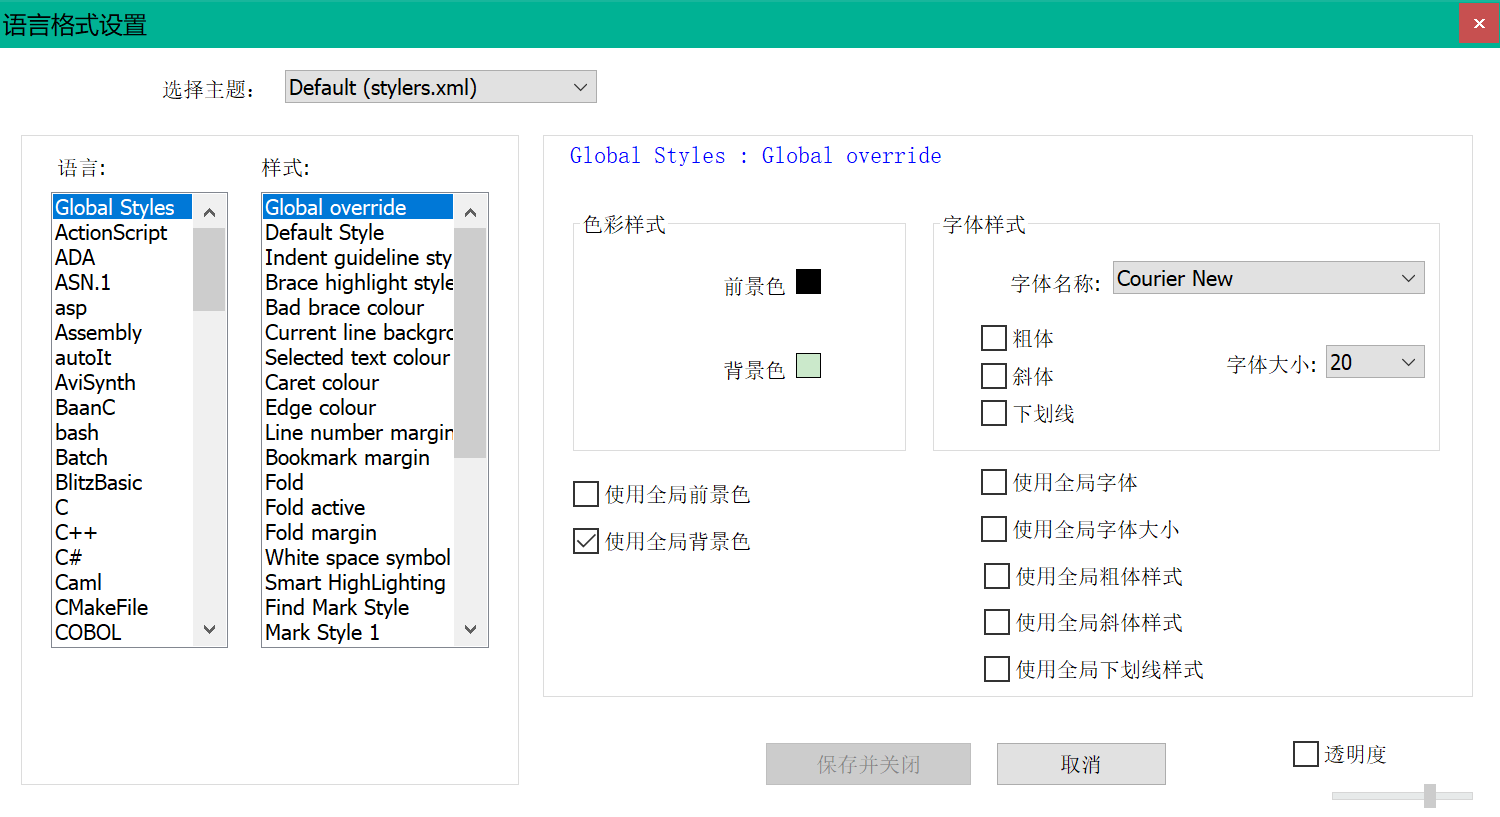Select Caret colour in the 样式 list
Viewport: 1500px width, 817px height.
[x=322, y=382]
